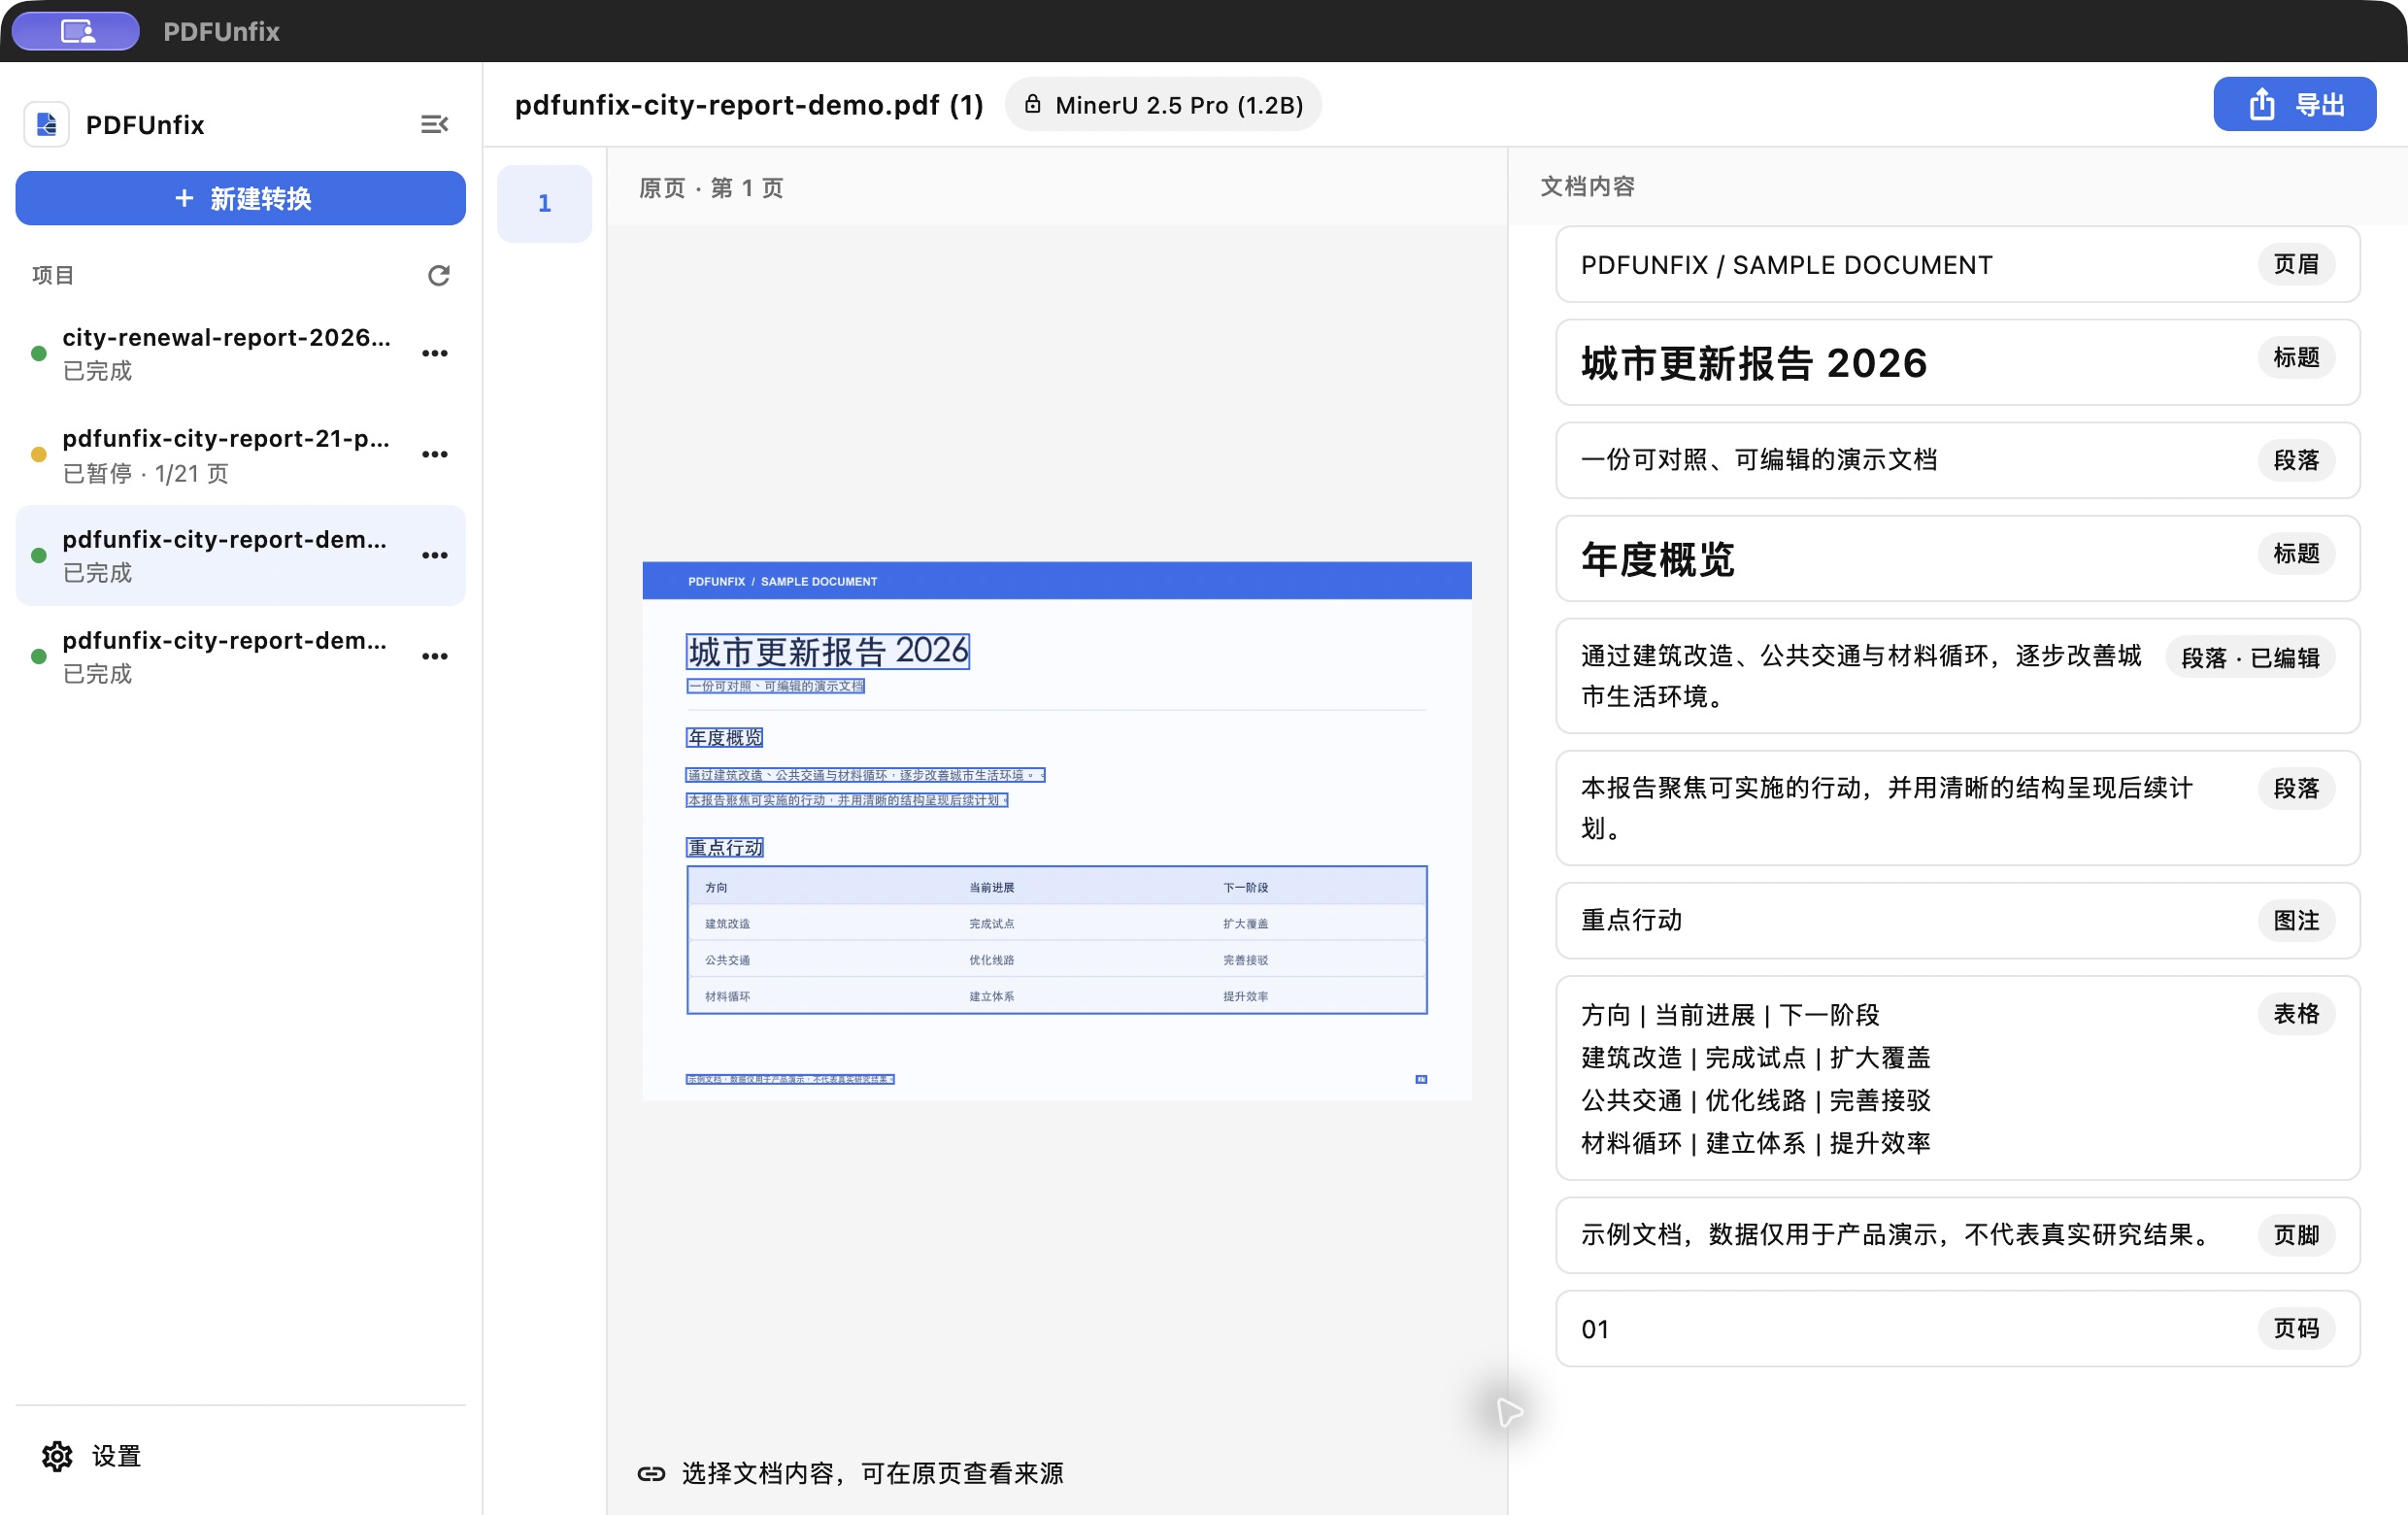Click the 段落 · 已编辑 tag
The height and width of the screenshot is (1515, 2408).
[2250, 658]
